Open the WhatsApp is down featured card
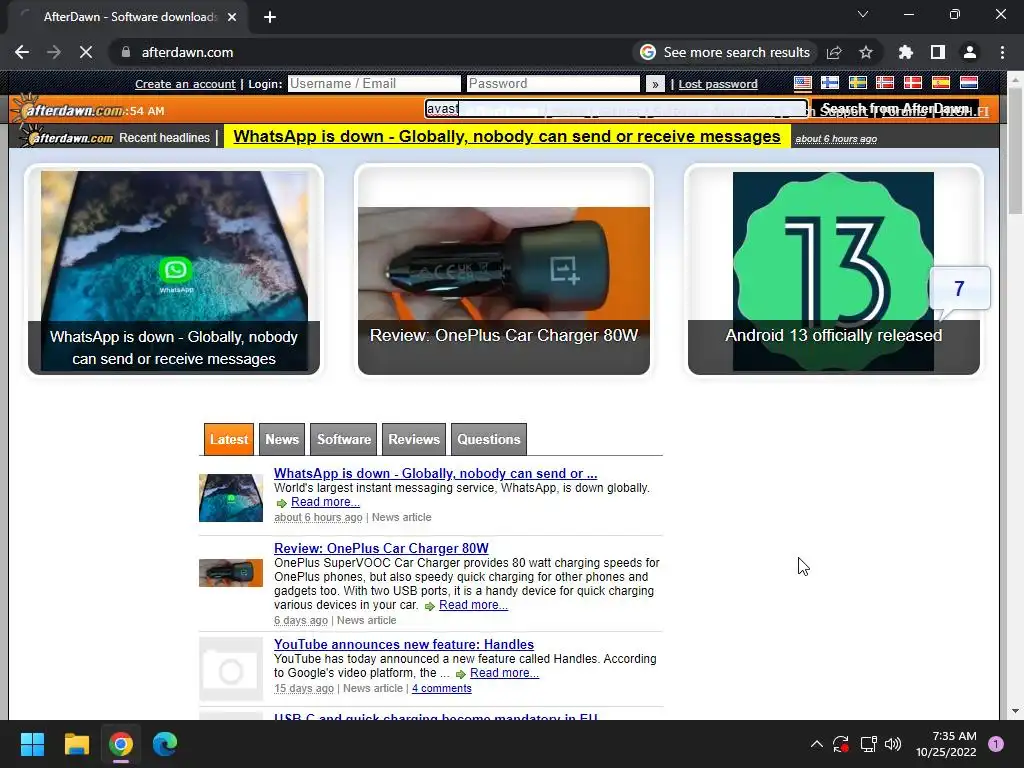Screen dimensions: 1024x768 pyautogui.click(x=174, y=270)
